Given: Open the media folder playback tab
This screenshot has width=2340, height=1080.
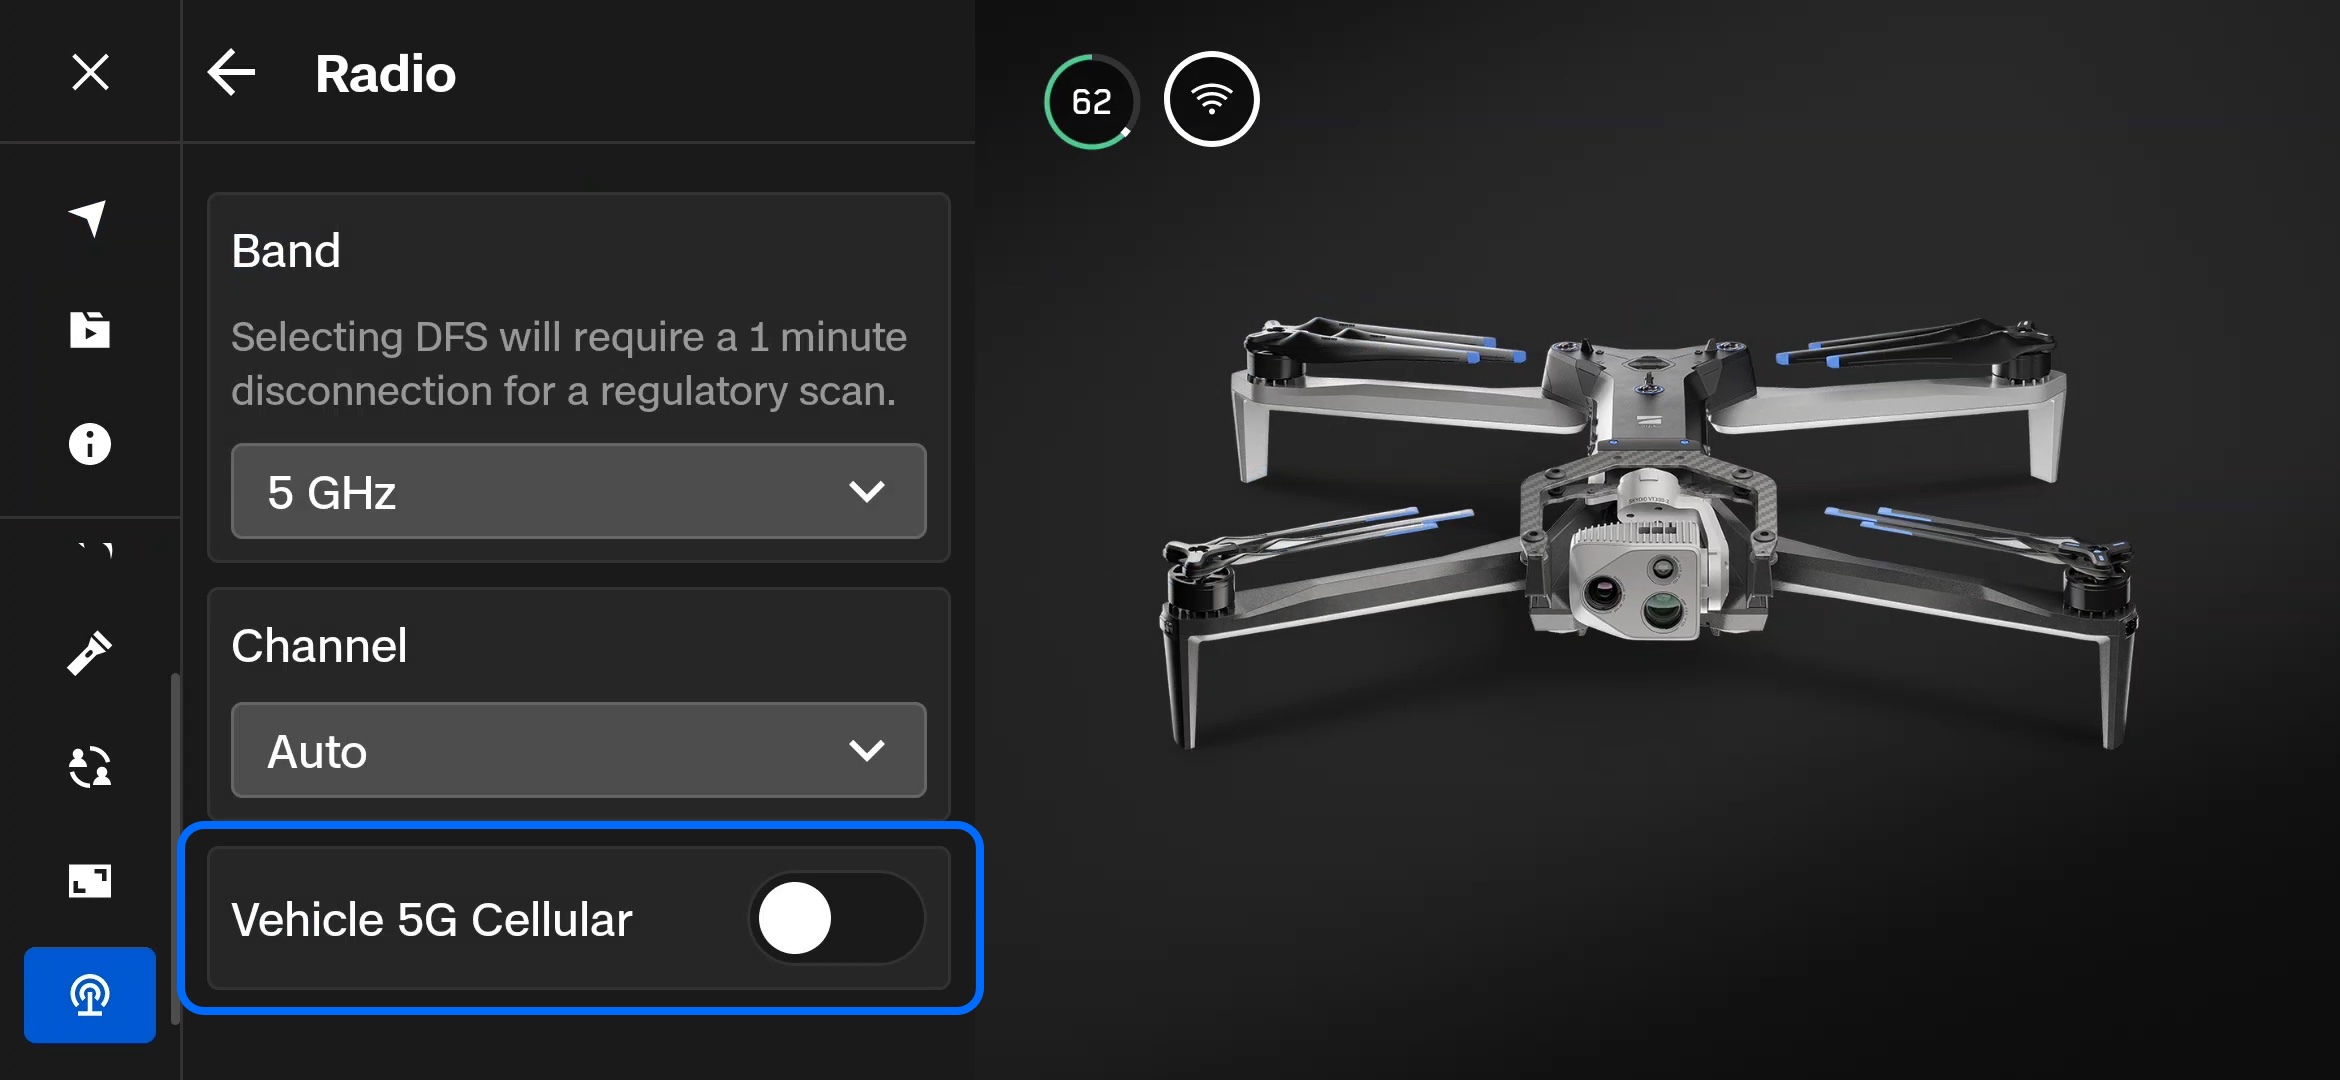Looking at the screenshot, I should coord(89,329).
